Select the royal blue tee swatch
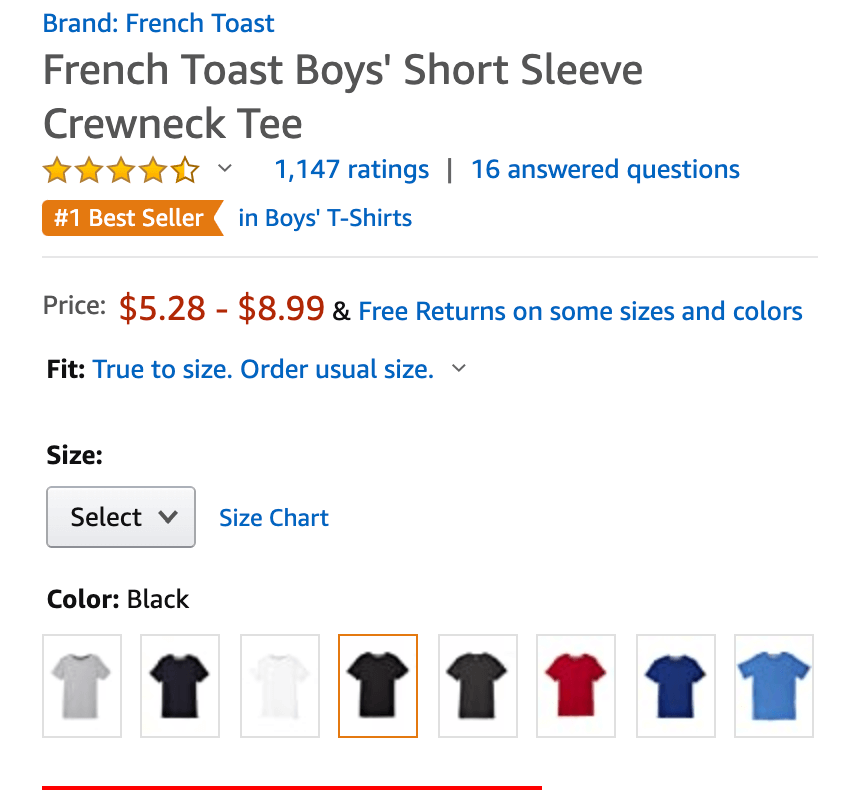Screen dimensions: 860x790 pyautogui.click(x=675, y=685)
